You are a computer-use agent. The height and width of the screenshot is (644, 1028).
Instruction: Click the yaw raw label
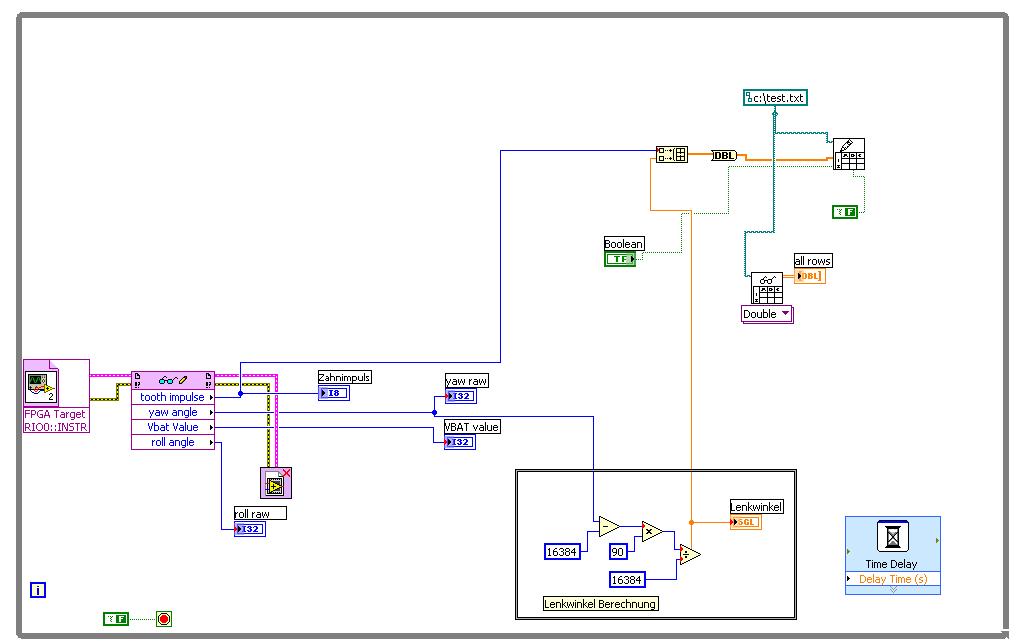(x=466, y=381)
